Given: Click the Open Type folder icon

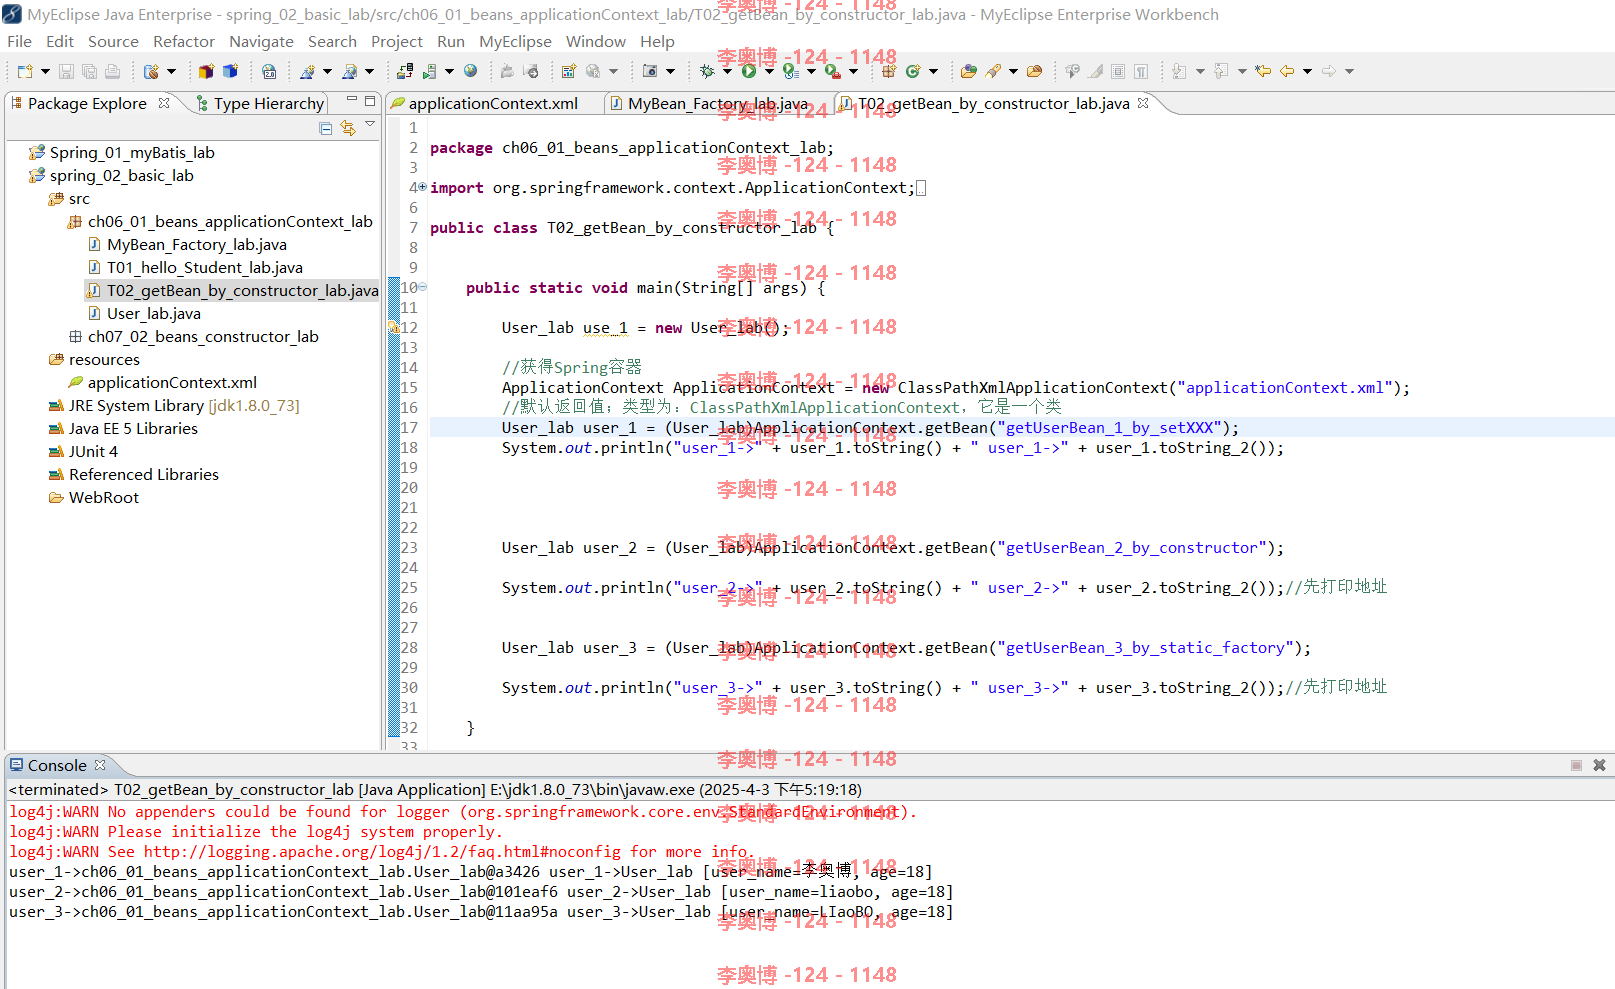Looking at the screenshot, I should [x=968, y=71].
